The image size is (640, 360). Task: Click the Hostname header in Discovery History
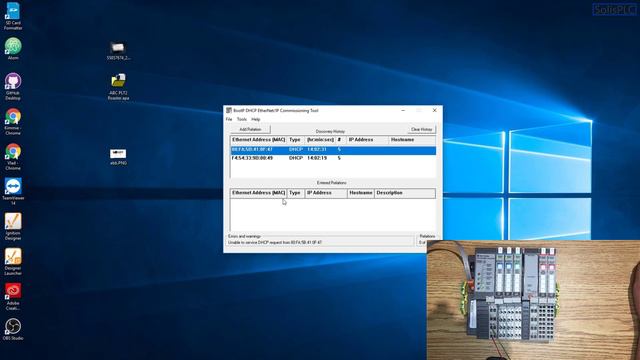coord(412,140)
